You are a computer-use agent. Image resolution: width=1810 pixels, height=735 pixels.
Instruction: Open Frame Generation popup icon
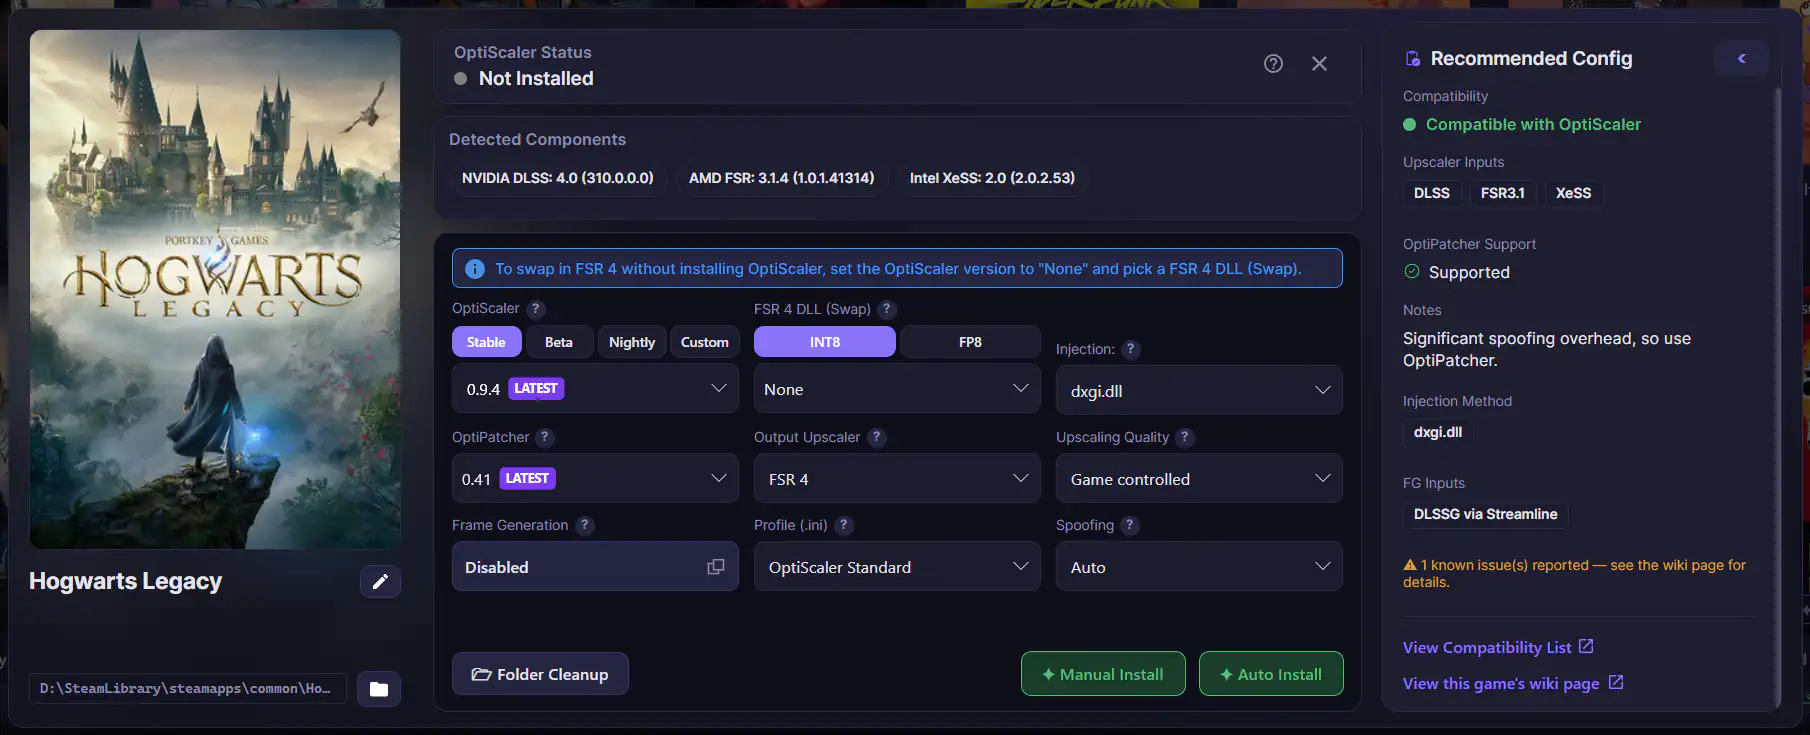pos(716,567)
